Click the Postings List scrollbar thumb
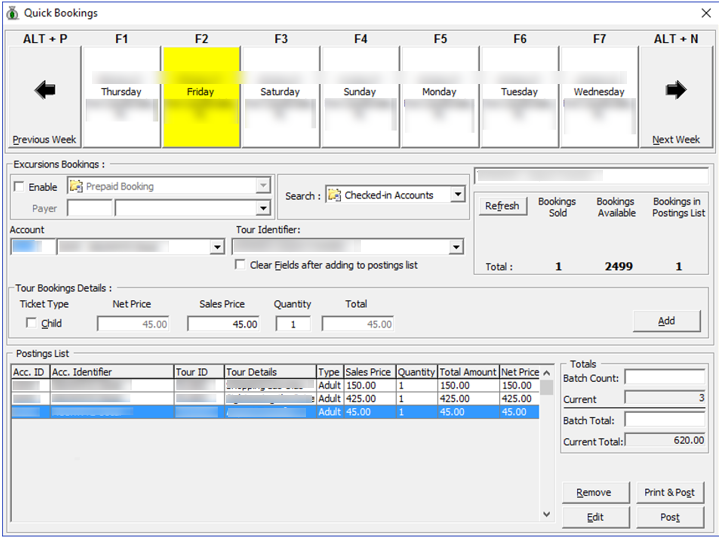 (547, 387)
